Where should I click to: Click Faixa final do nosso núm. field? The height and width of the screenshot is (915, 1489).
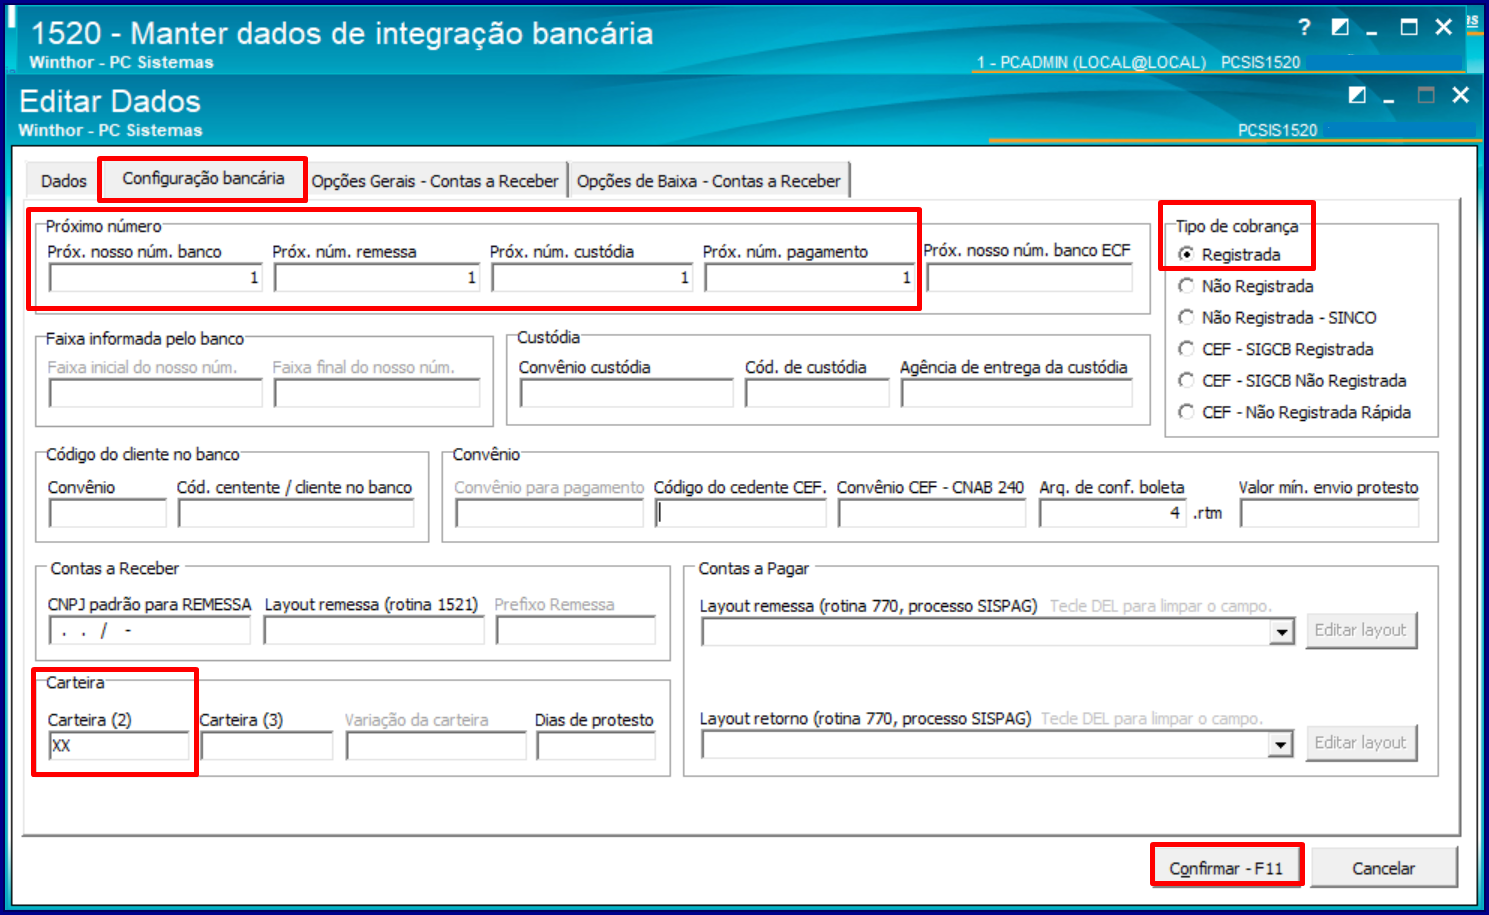377,393
